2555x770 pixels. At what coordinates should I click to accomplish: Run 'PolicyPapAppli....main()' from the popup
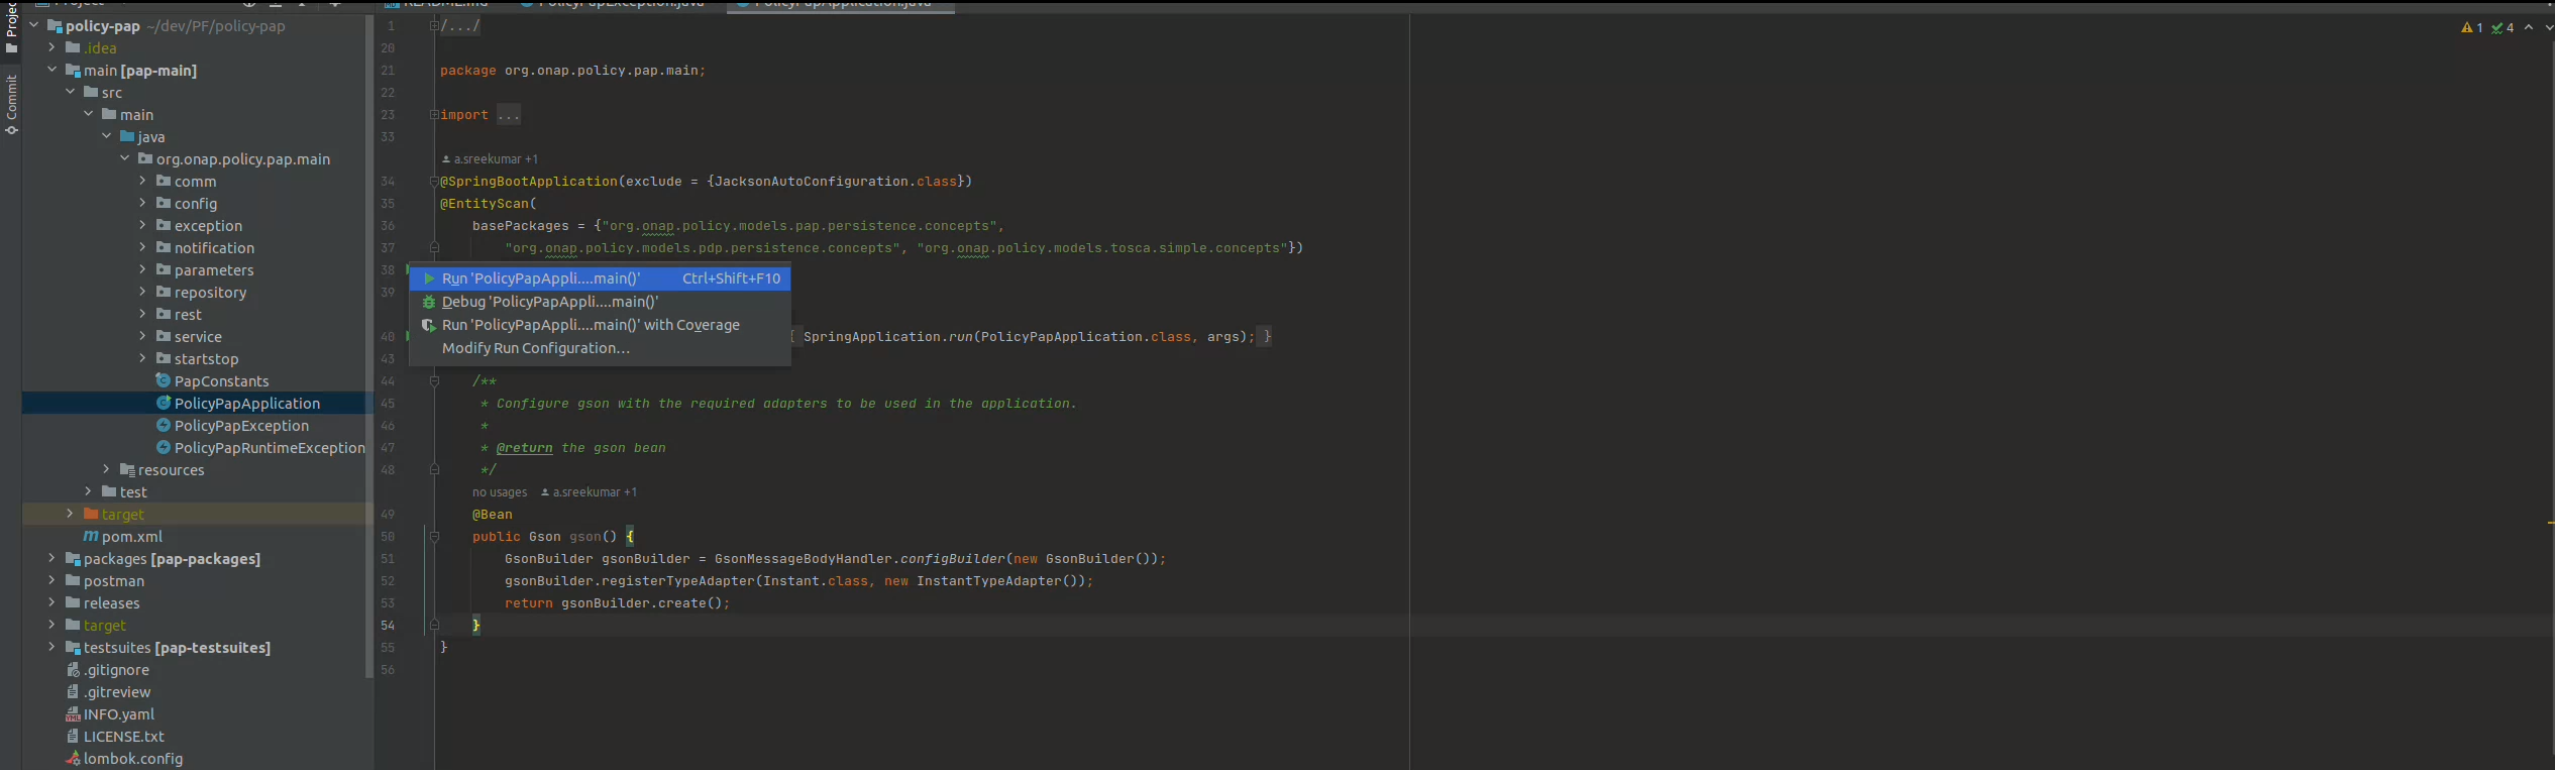(600, 279)
